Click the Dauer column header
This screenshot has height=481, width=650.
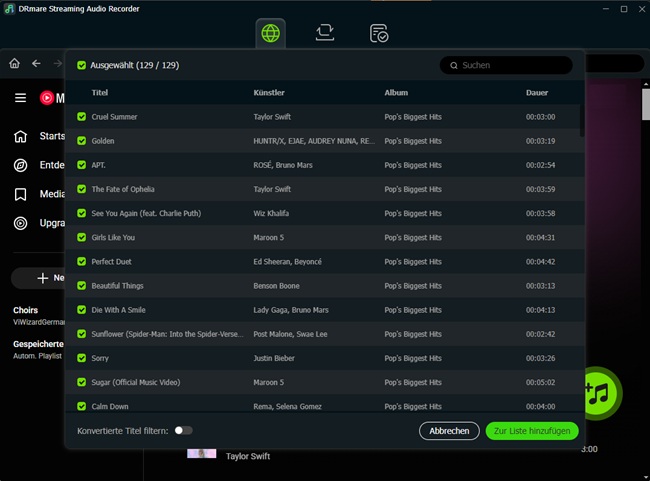(x=537, y=92)
